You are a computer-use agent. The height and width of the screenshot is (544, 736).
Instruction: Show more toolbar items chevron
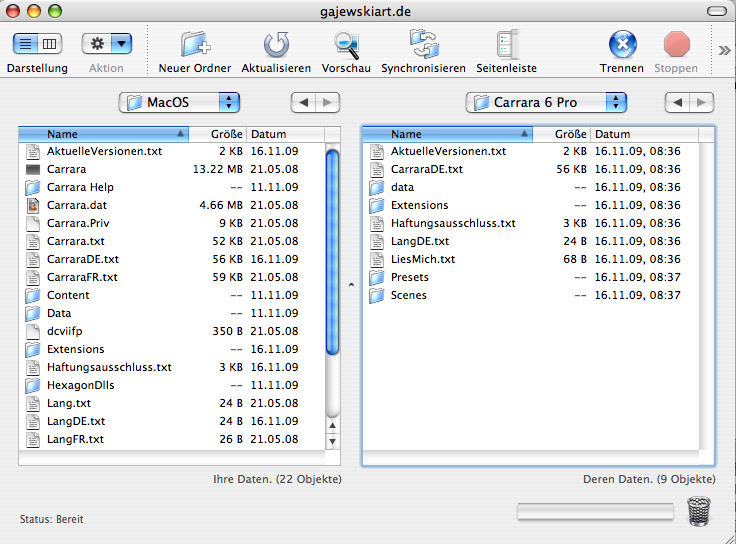tap(724, 50)
